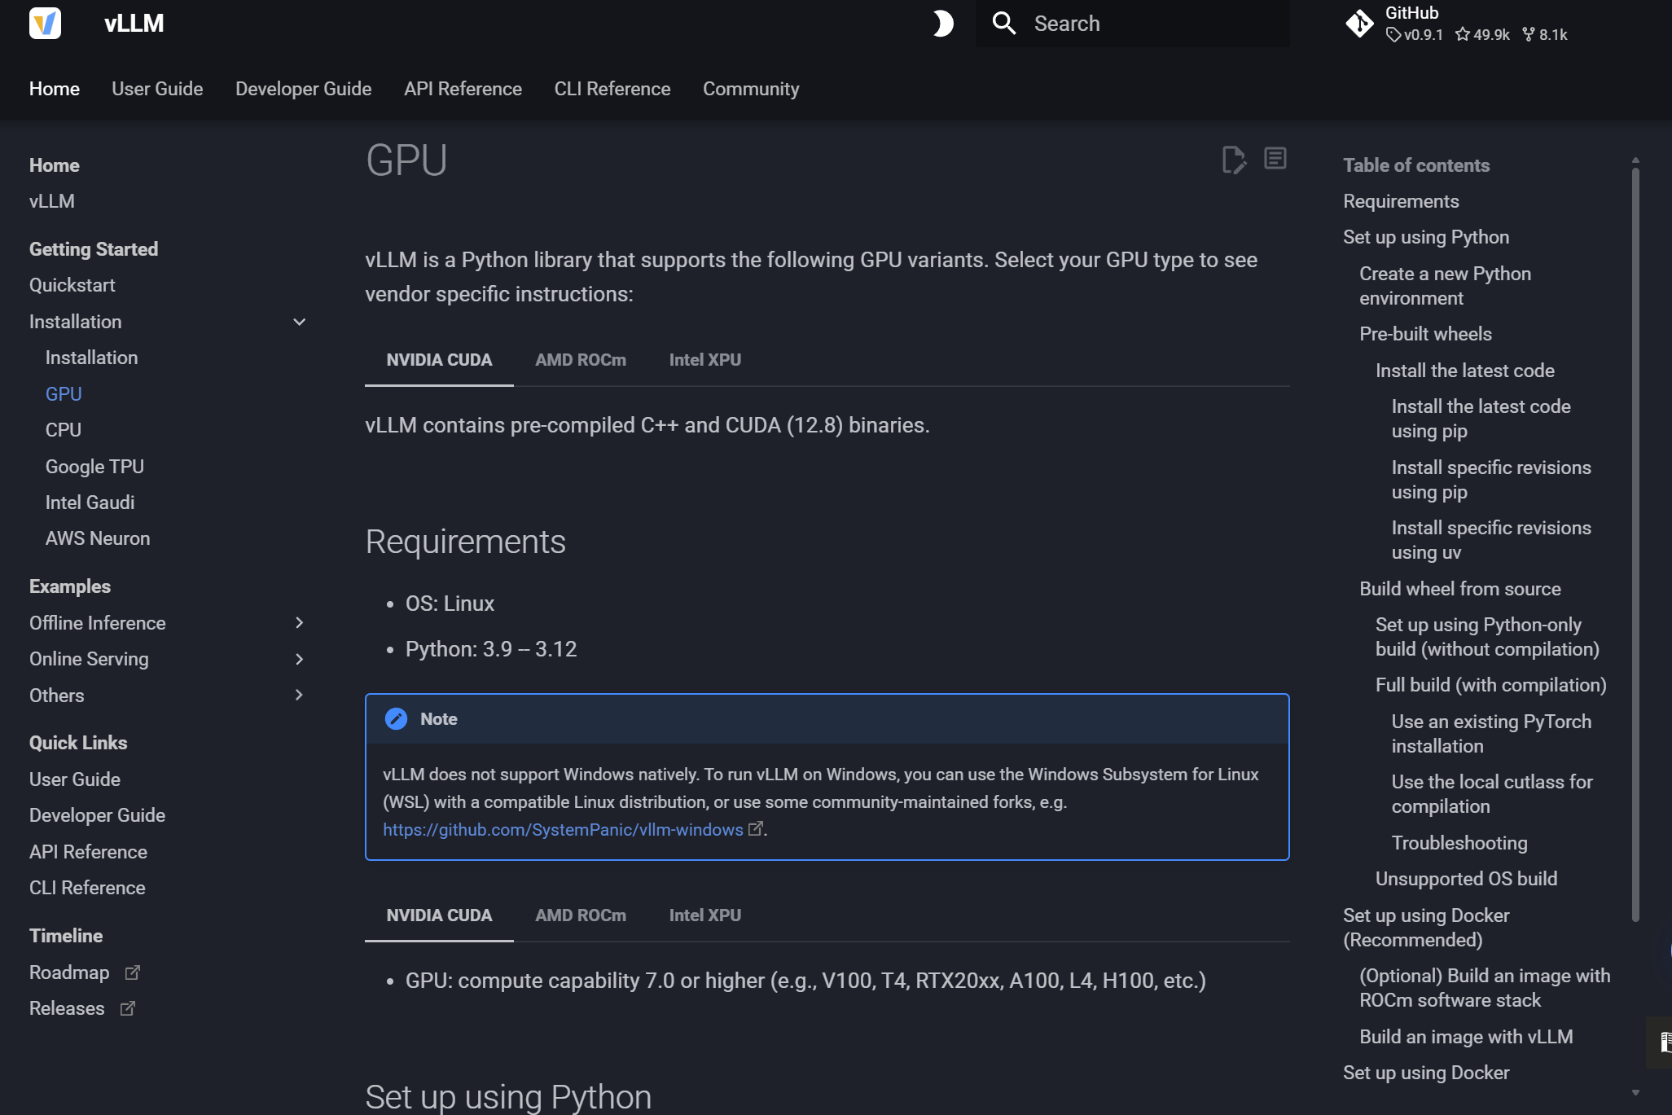Click into the Search input field
Image resolution: width=1672 pixels, height=1115 pixels.
pos(1150,24)
